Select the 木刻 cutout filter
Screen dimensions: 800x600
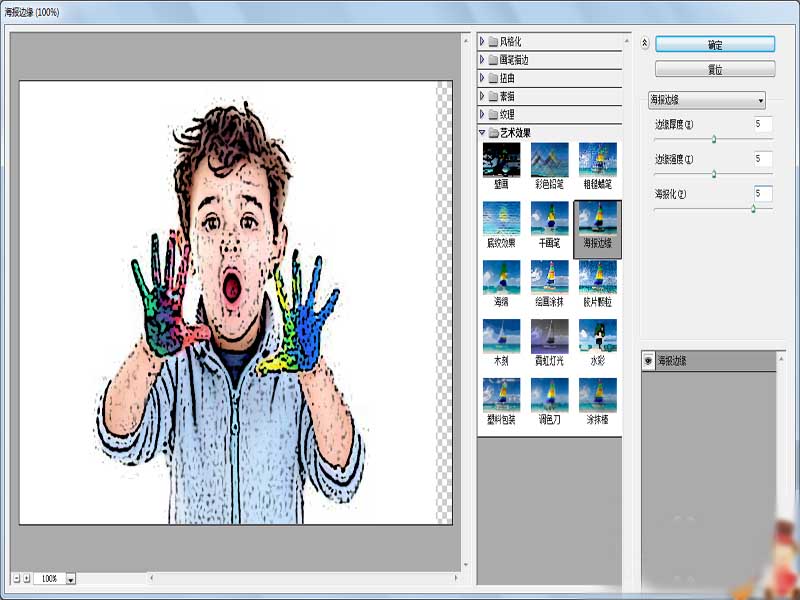(x=501, y=343)
